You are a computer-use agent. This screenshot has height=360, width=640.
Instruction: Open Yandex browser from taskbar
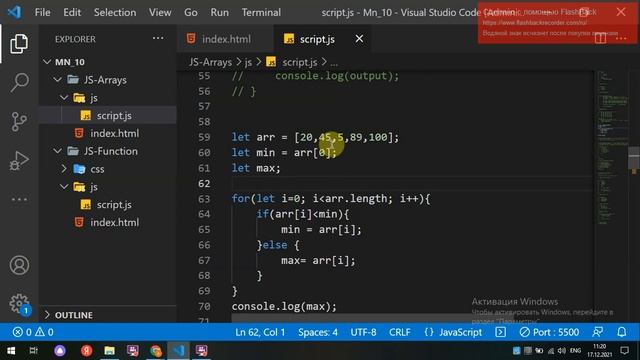point(86,351)
